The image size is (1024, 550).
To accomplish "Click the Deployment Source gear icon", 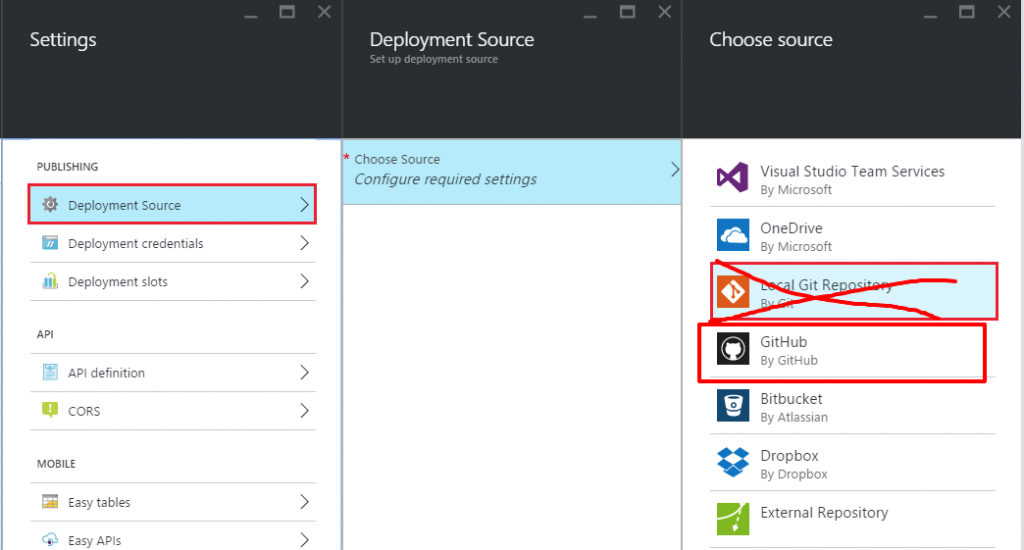I will (50, 204).
